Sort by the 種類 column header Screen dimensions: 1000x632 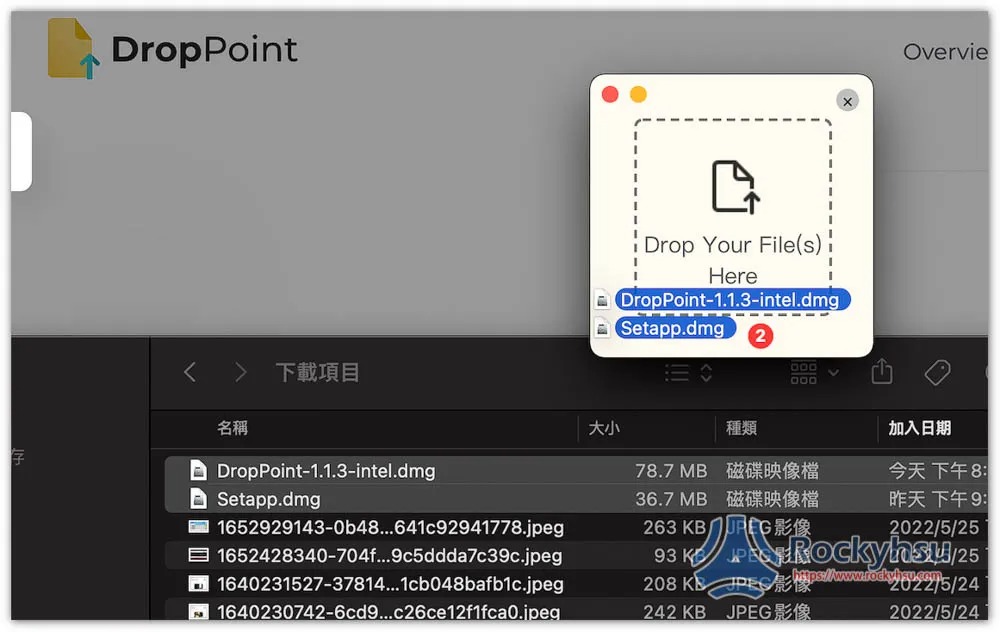[741, 428]
